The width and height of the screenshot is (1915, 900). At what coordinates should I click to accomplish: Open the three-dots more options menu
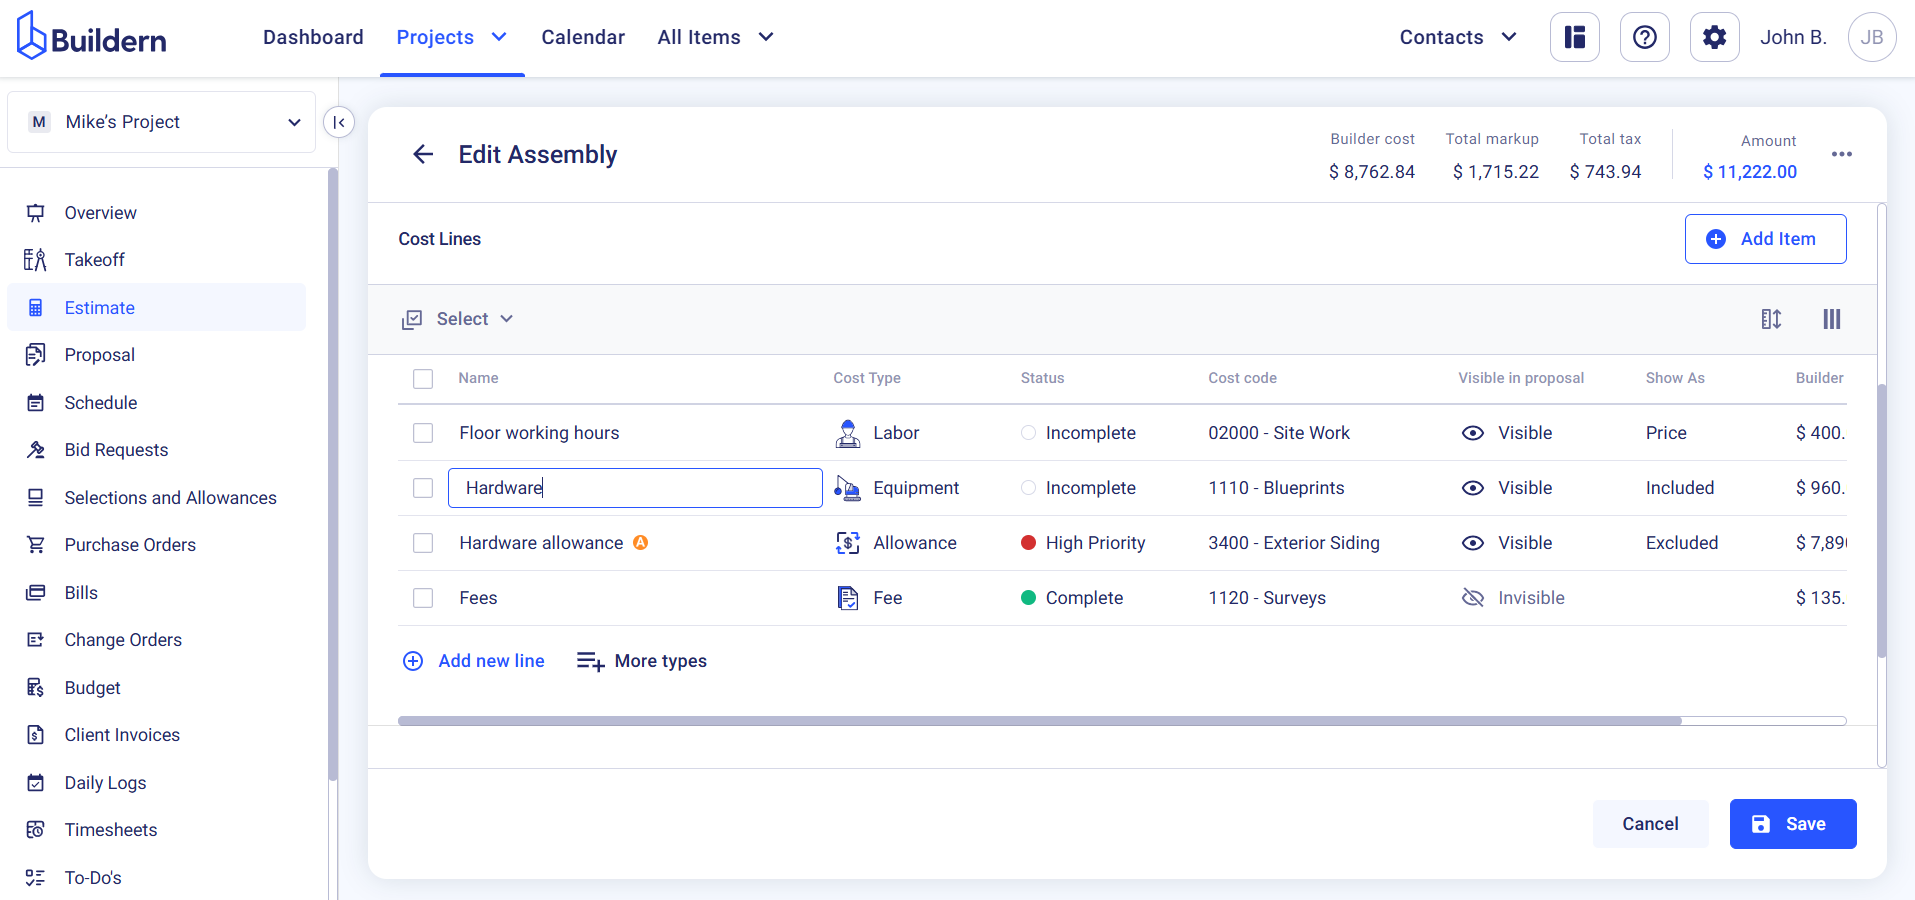(1842, 154)
